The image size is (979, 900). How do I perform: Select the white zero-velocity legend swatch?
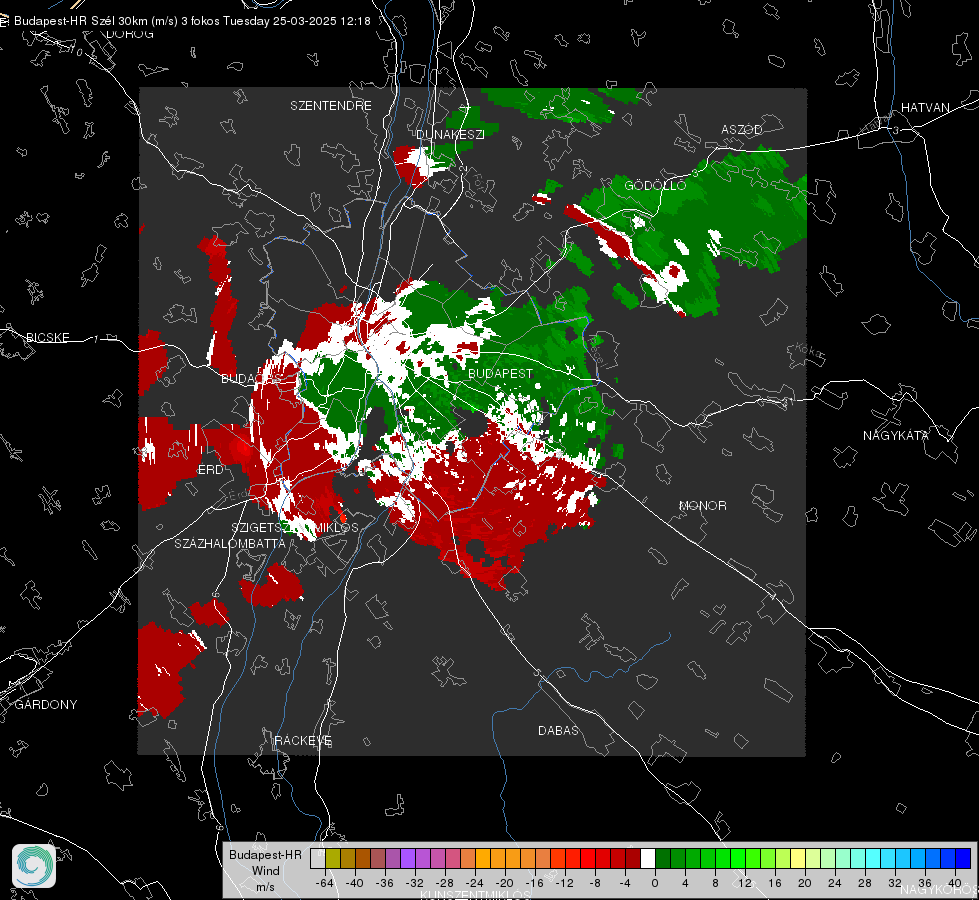click(648, 858)
